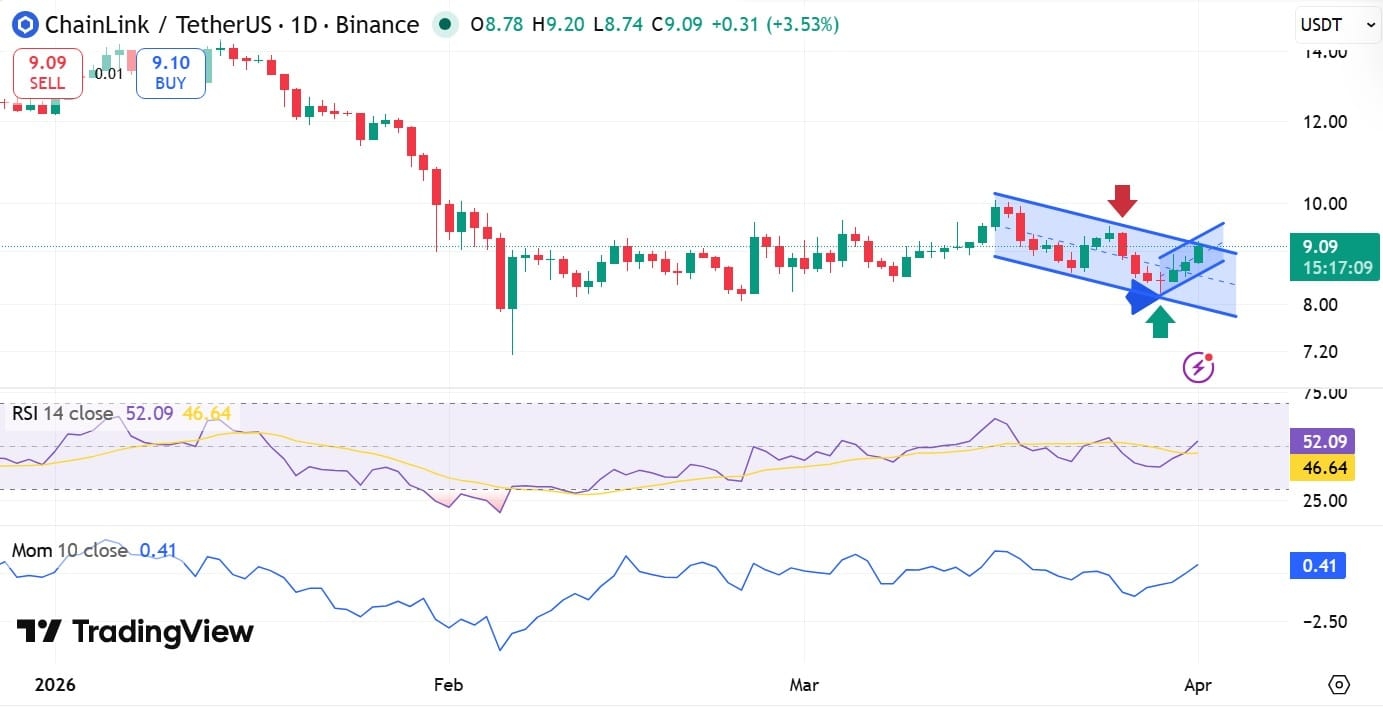The height and width of the screenshot is (709, 1383).
Task: Click the green market status dot beside OHLC values
Action: click(444, 24)
